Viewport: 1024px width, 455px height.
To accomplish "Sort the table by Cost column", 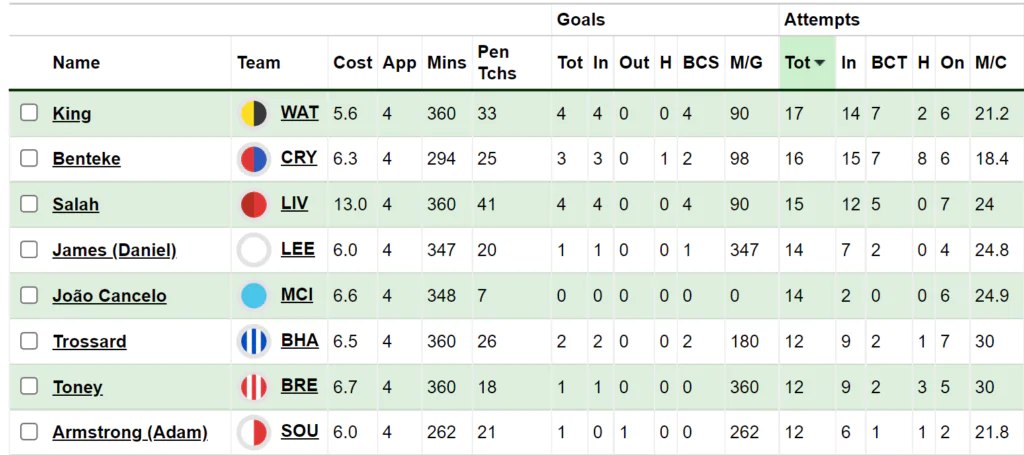I will [352, 63].
